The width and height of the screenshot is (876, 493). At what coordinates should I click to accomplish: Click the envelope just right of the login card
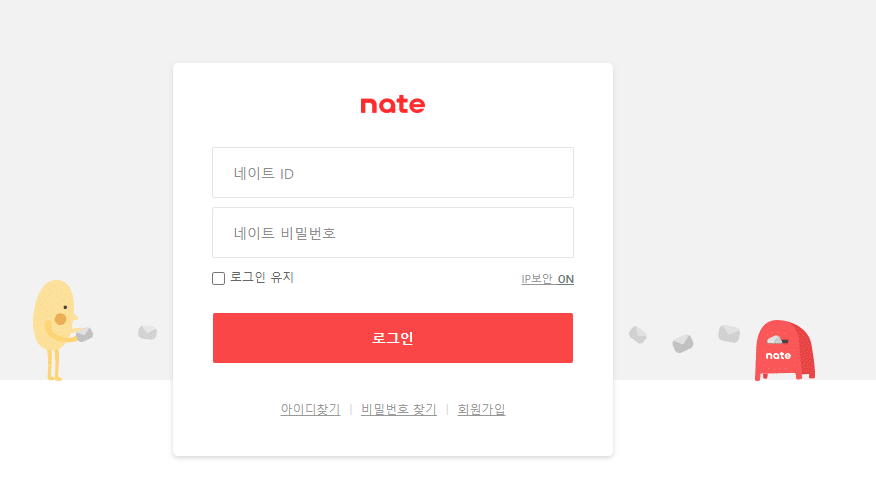[637, 335]
